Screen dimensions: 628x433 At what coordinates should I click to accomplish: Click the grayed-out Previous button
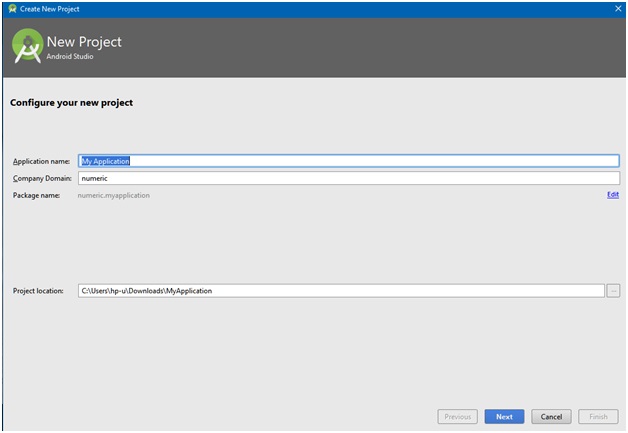pos(458,416)
